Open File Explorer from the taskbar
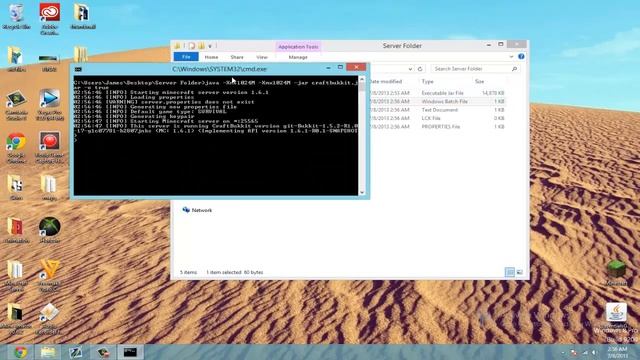Viewport: 640px width, 360px height. tap(48, 352)
